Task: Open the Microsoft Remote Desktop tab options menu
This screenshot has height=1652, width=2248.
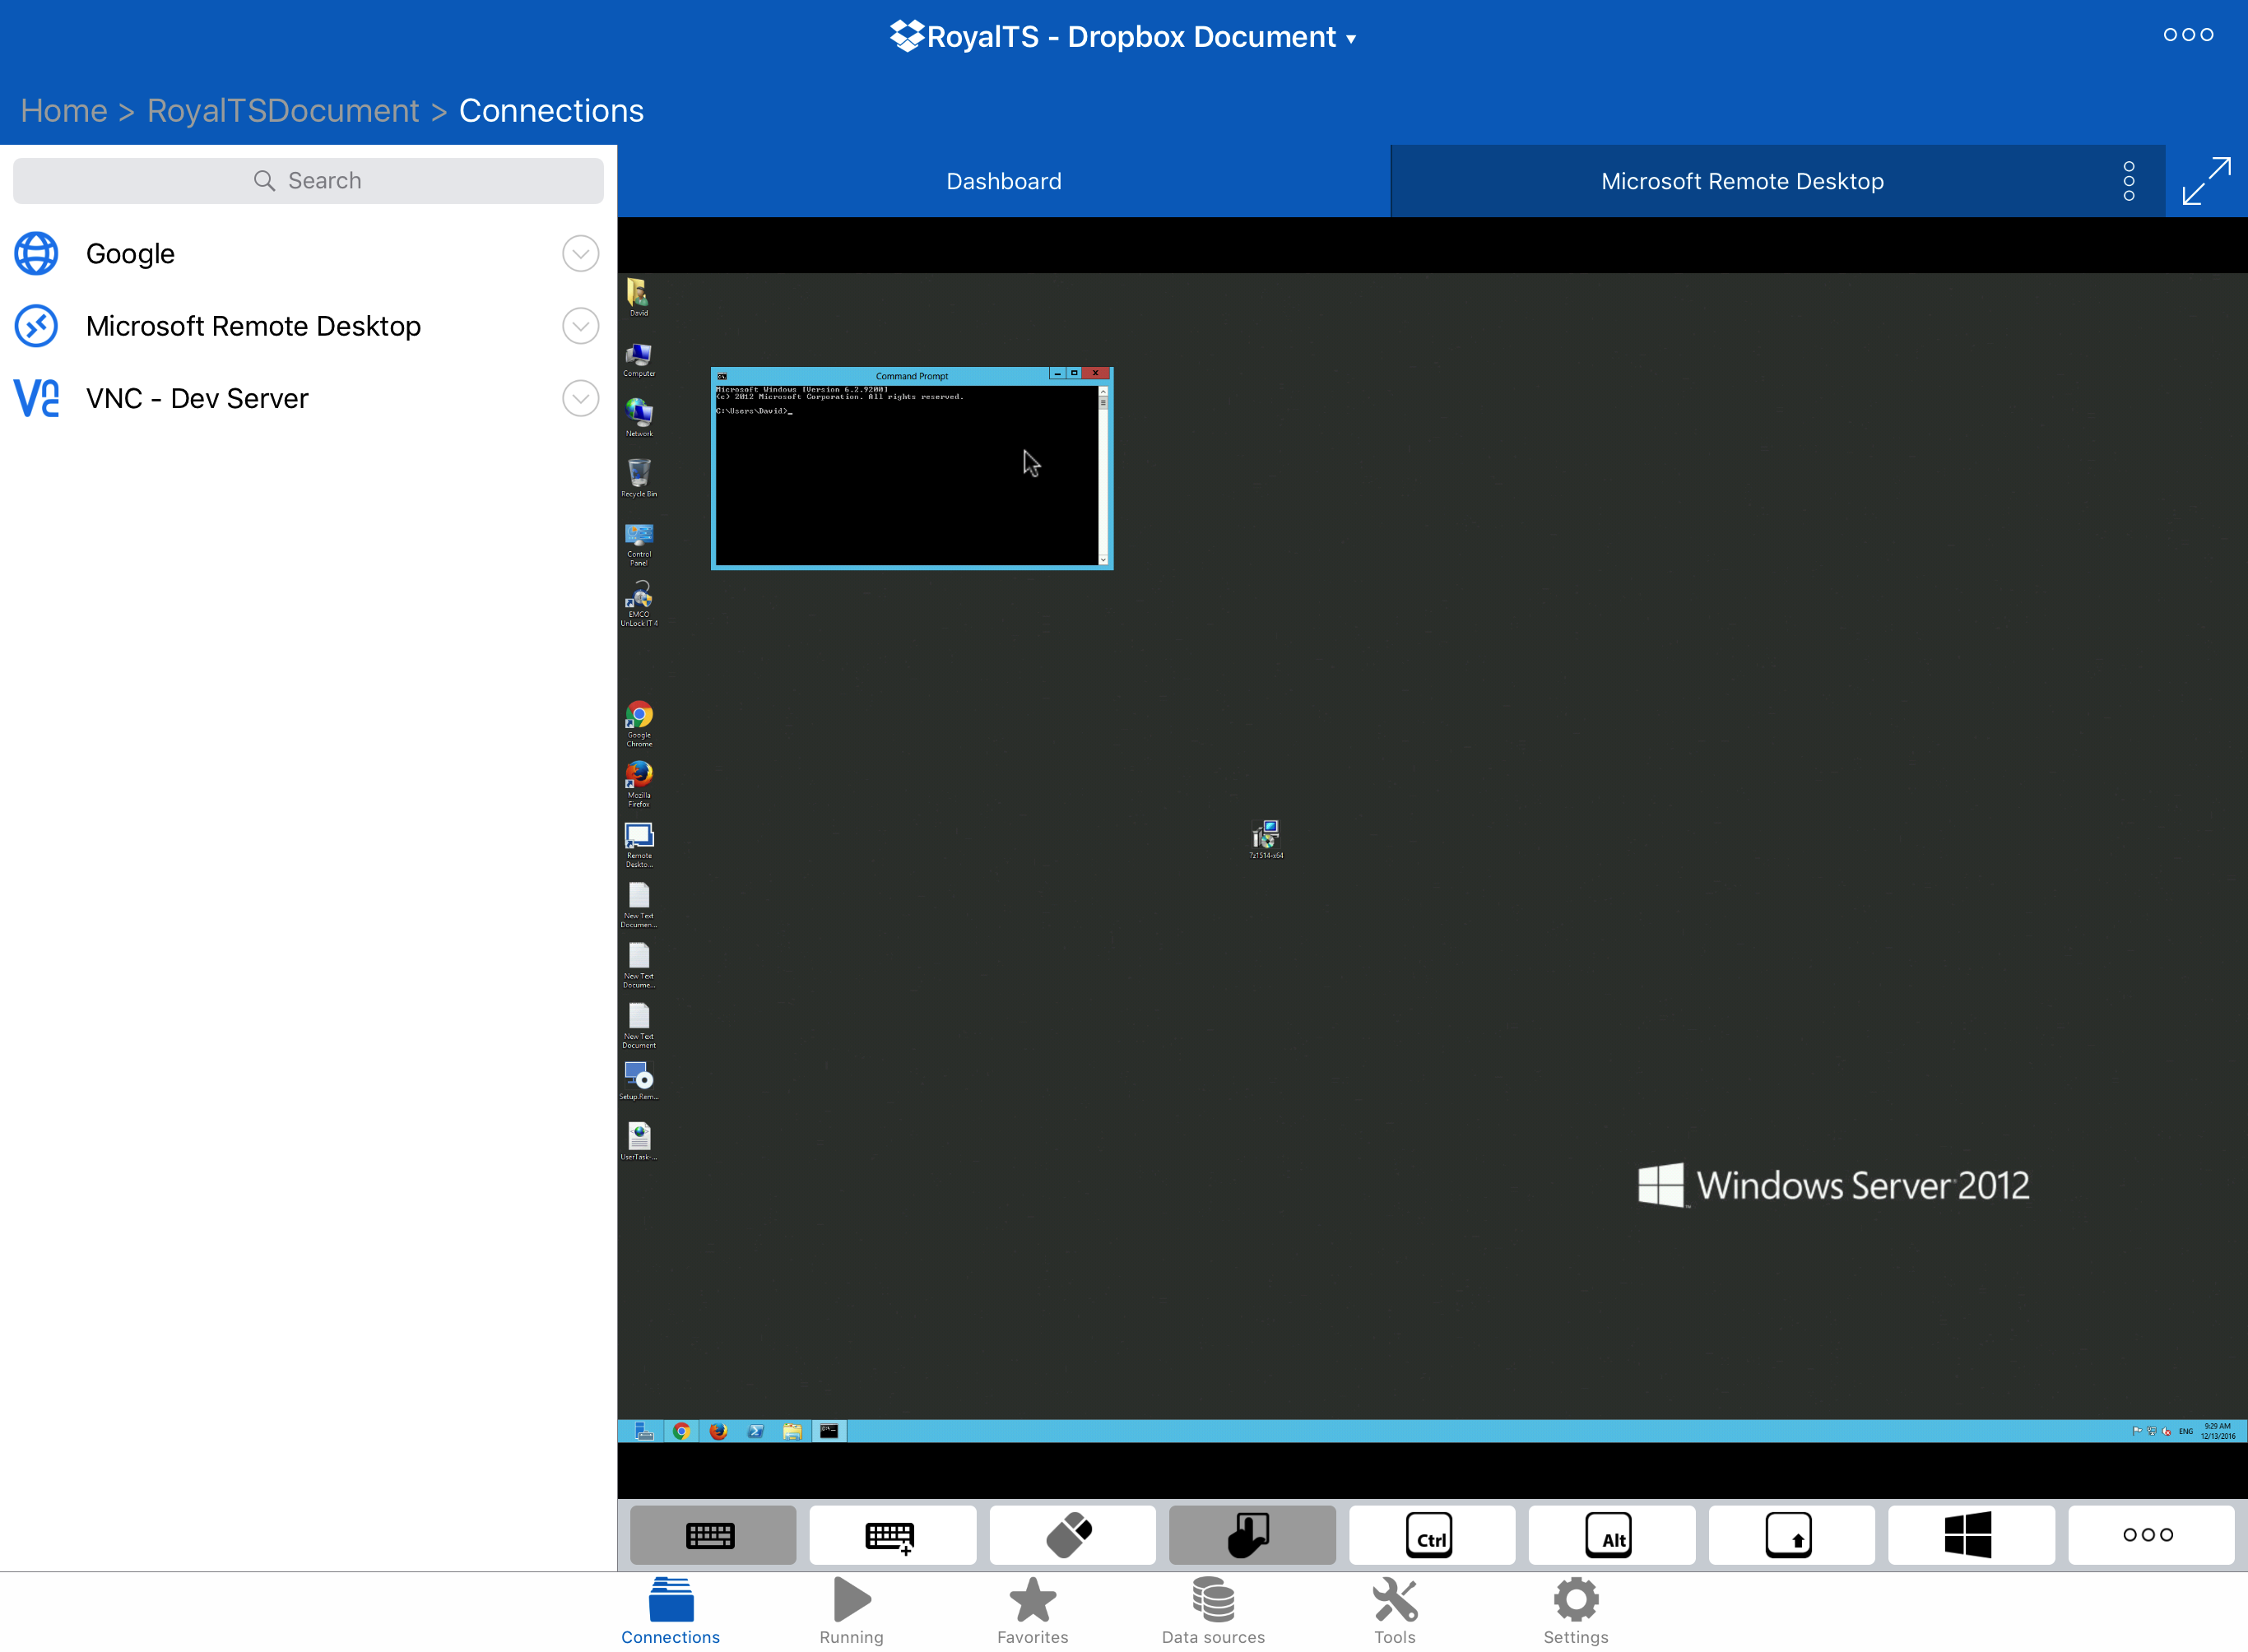Action: click(x=2129, y=181)
